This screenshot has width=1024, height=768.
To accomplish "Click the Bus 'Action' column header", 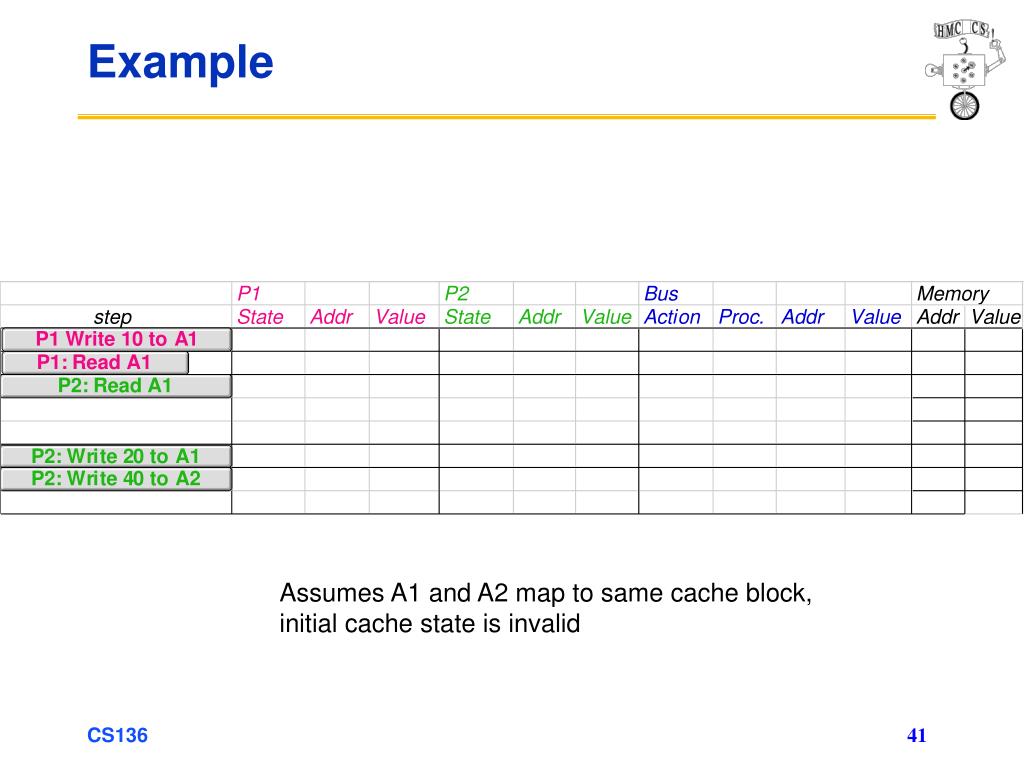I will pyautogui.click(x=672, y=317).
